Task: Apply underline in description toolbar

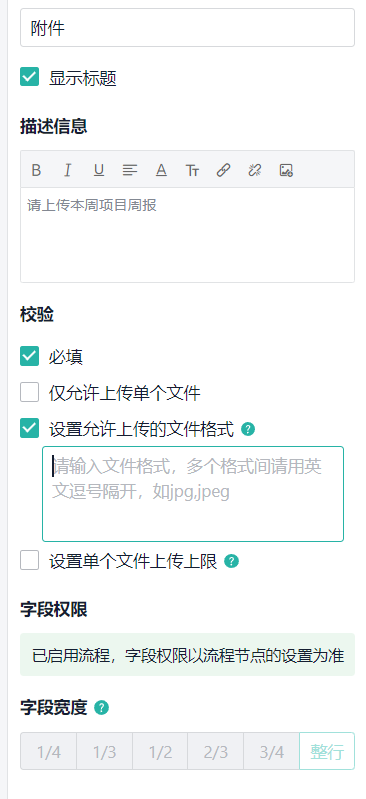Action: [98, 170]
